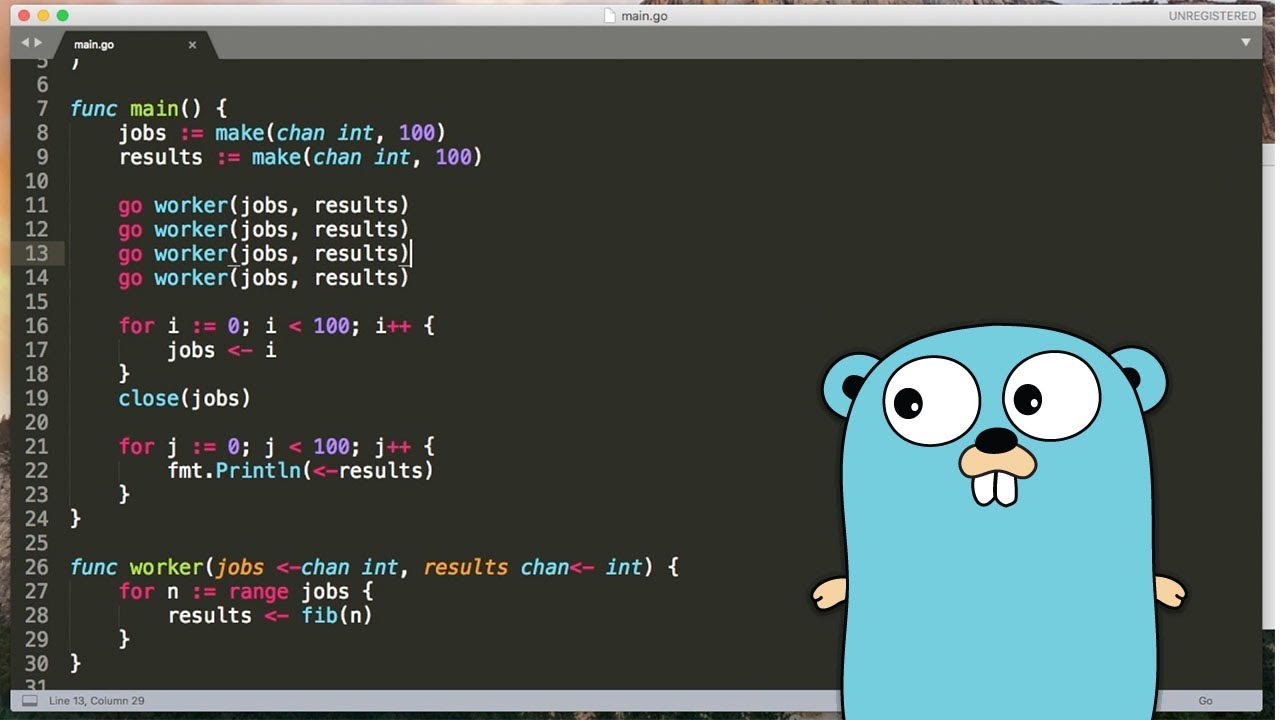
Task: Click the Line 13, Column 29 indicator
Action: coord(97,701)
